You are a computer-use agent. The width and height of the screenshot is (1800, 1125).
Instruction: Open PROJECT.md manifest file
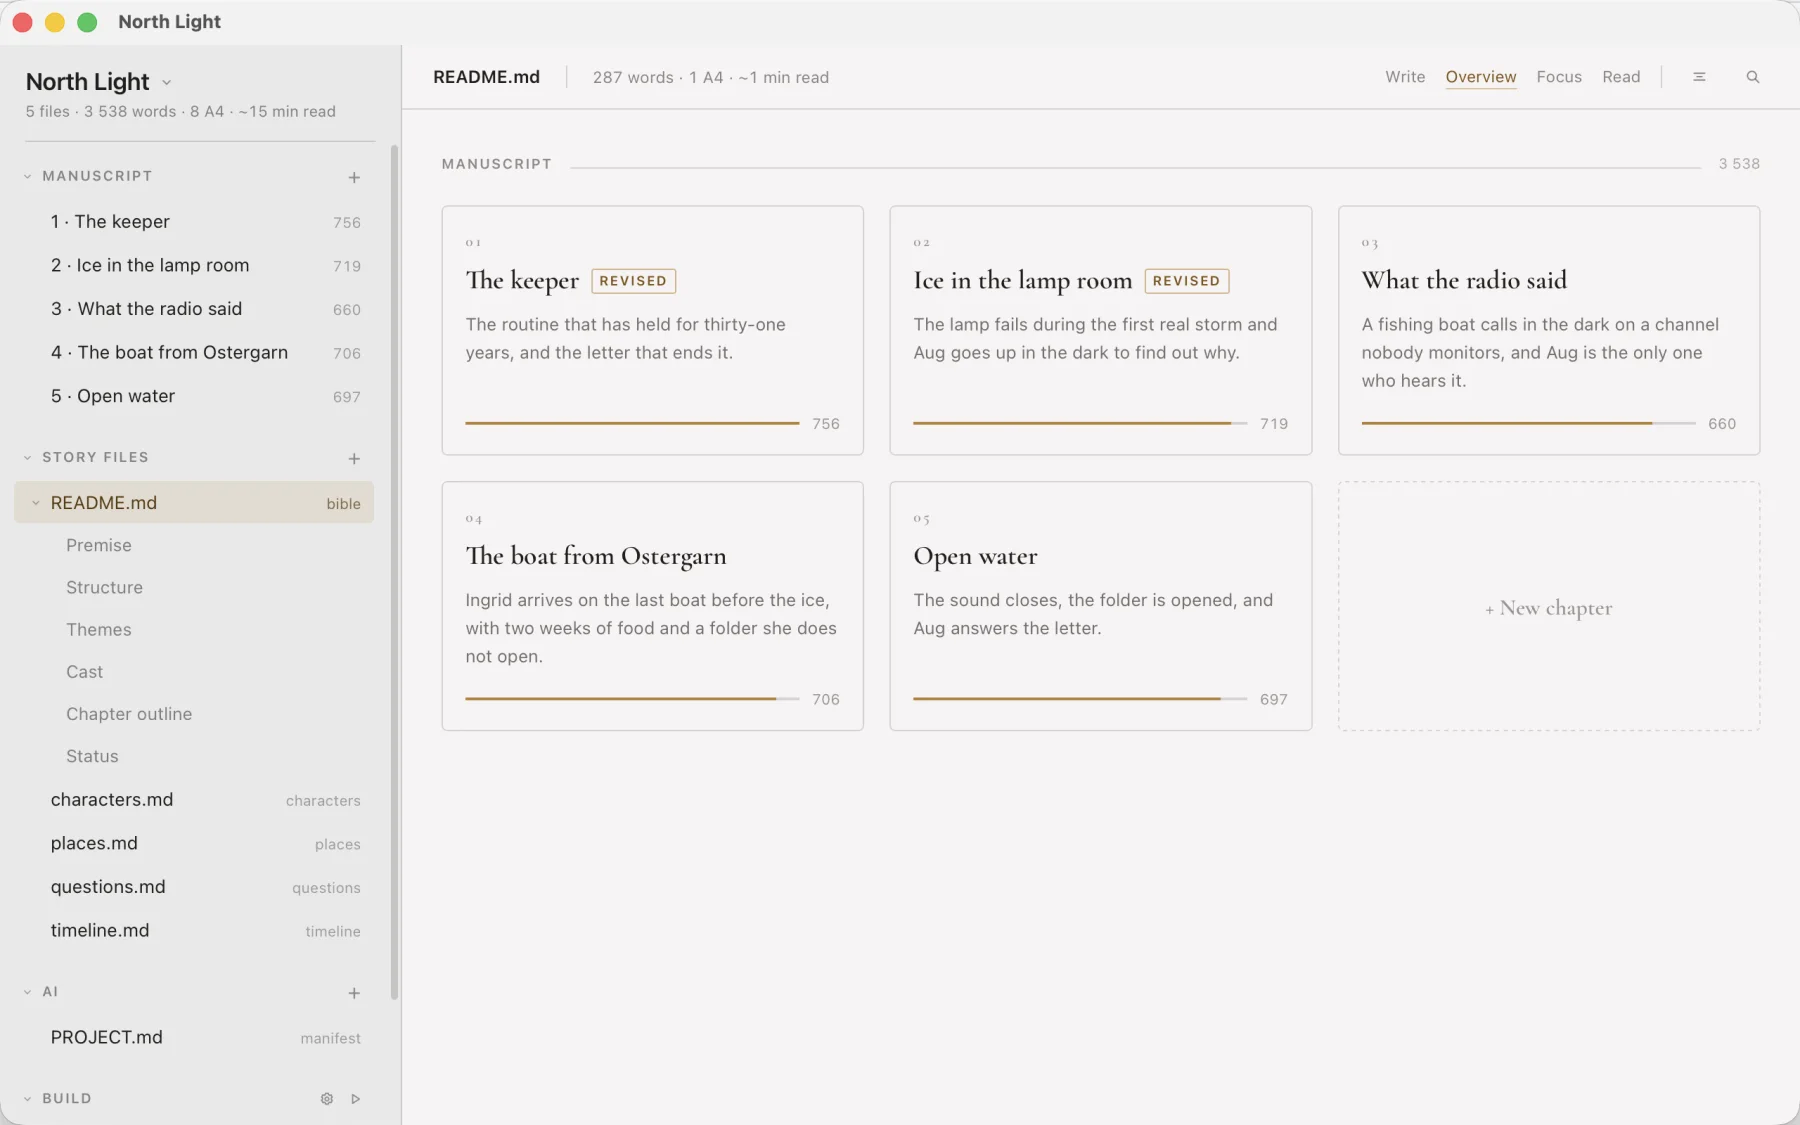pyautogui.click(x=194, y=1038)
